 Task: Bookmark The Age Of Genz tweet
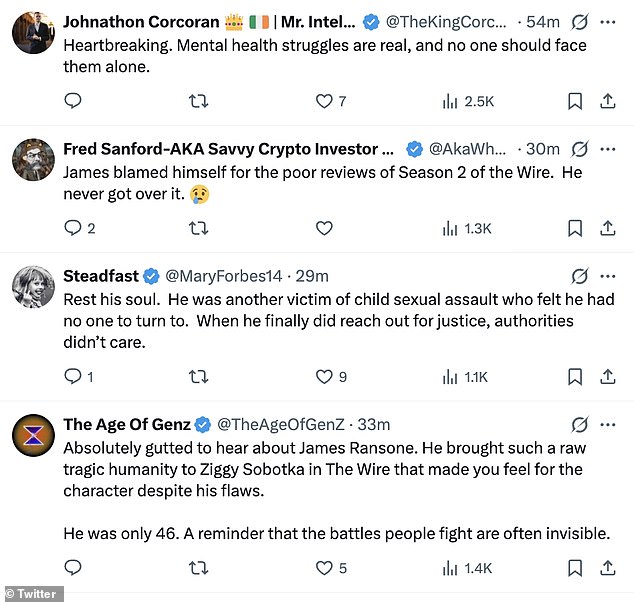click(575, 568)
